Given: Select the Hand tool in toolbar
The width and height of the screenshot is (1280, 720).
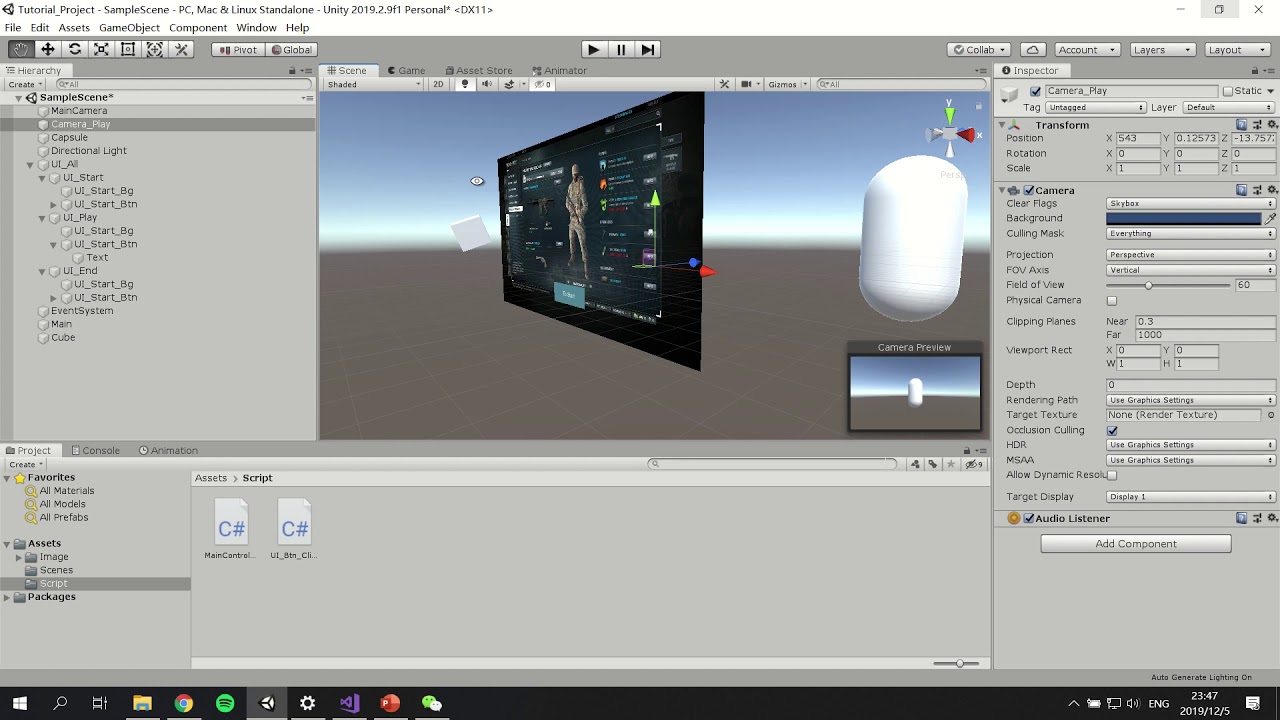Looking at the screenshot, I should click(x=21, y=49).
